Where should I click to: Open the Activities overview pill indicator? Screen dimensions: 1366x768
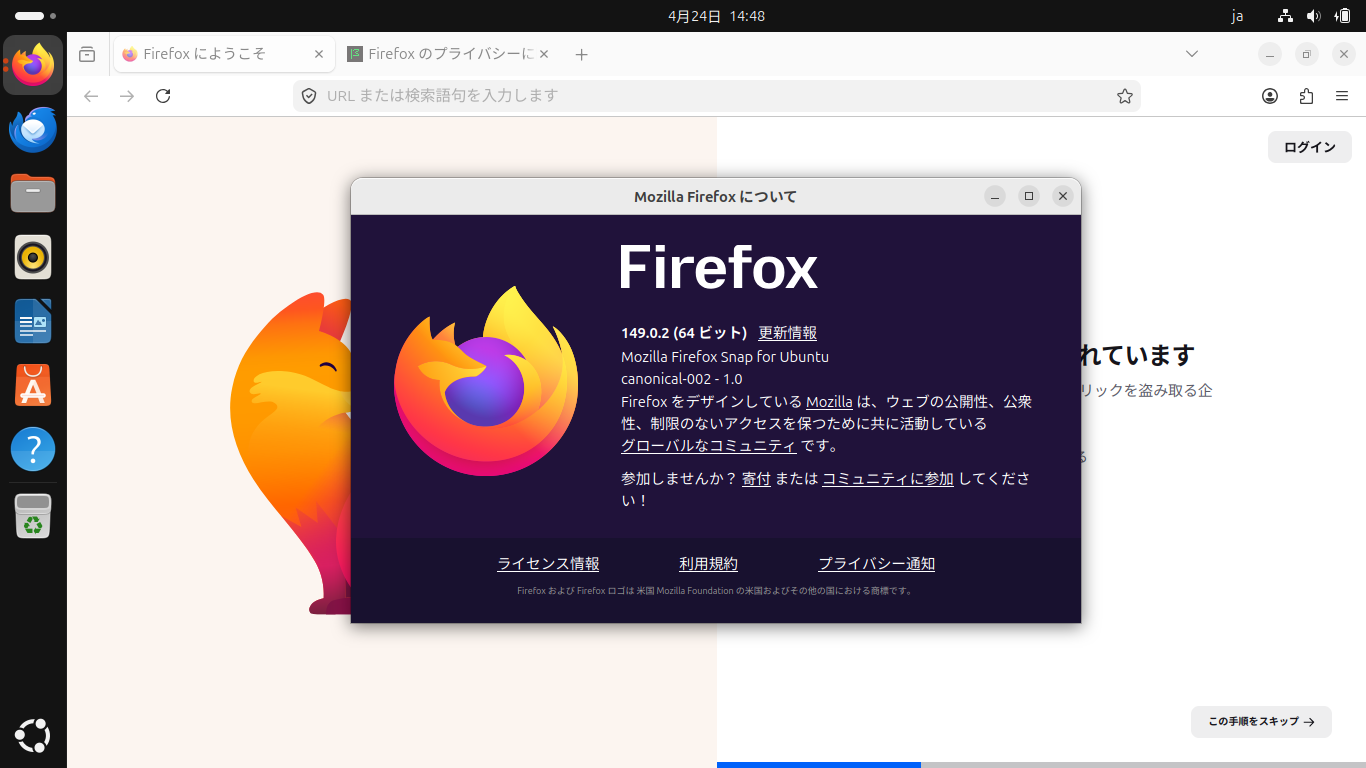point(36,16)
